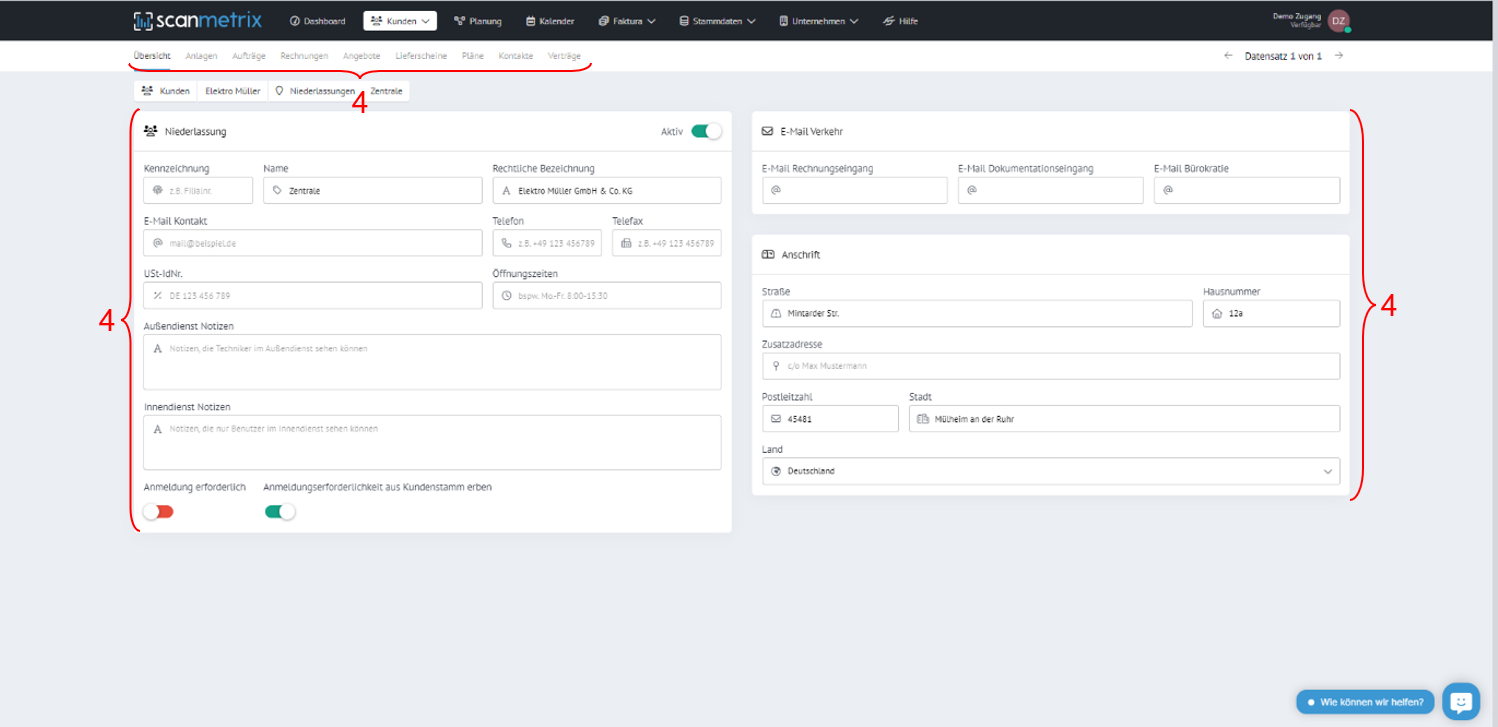Click the Postleitzahl input field
This screenshot has width=1498, height=727.
[x=830, y=419]
